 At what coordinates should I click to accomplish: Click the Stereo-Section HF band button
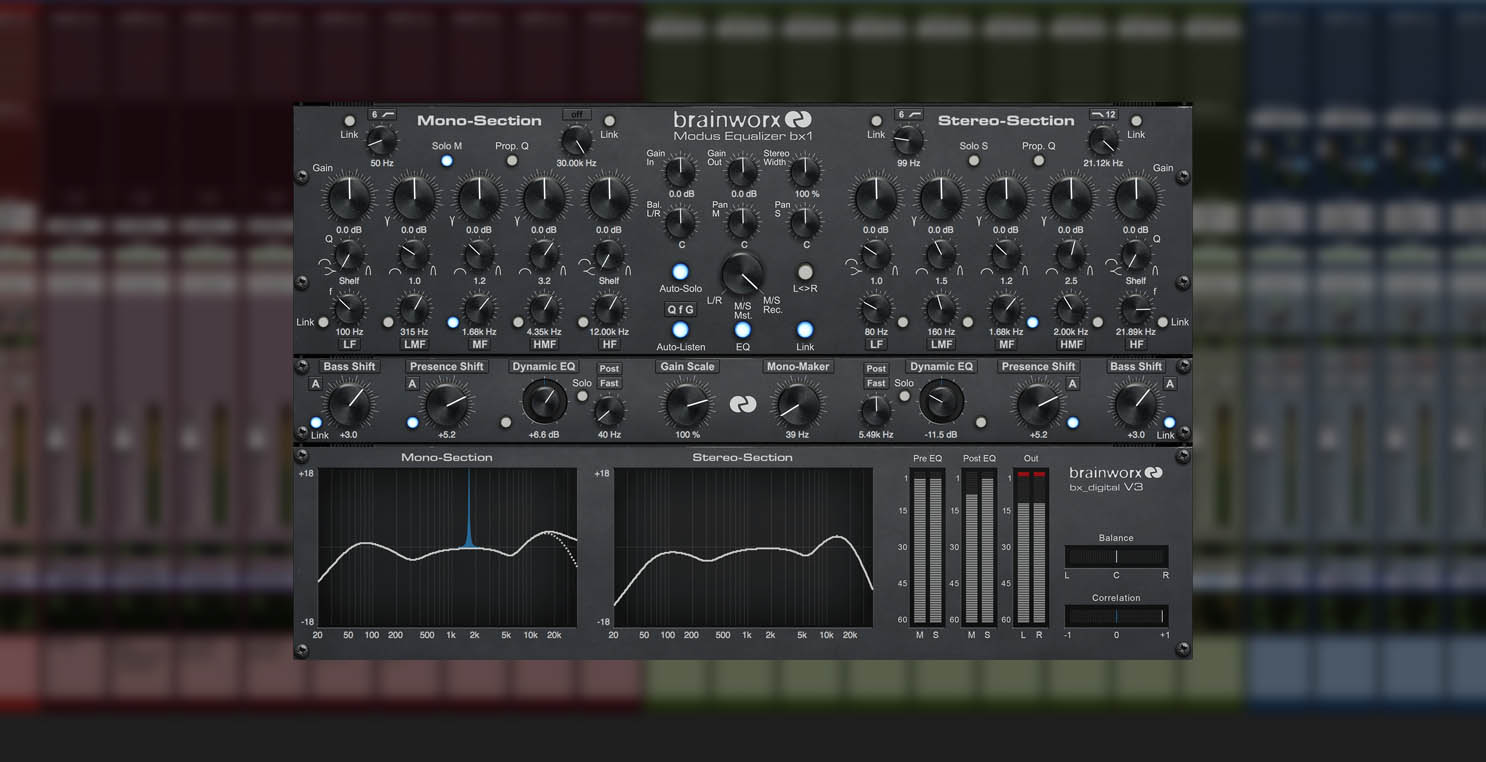[x=1136, y=344]
